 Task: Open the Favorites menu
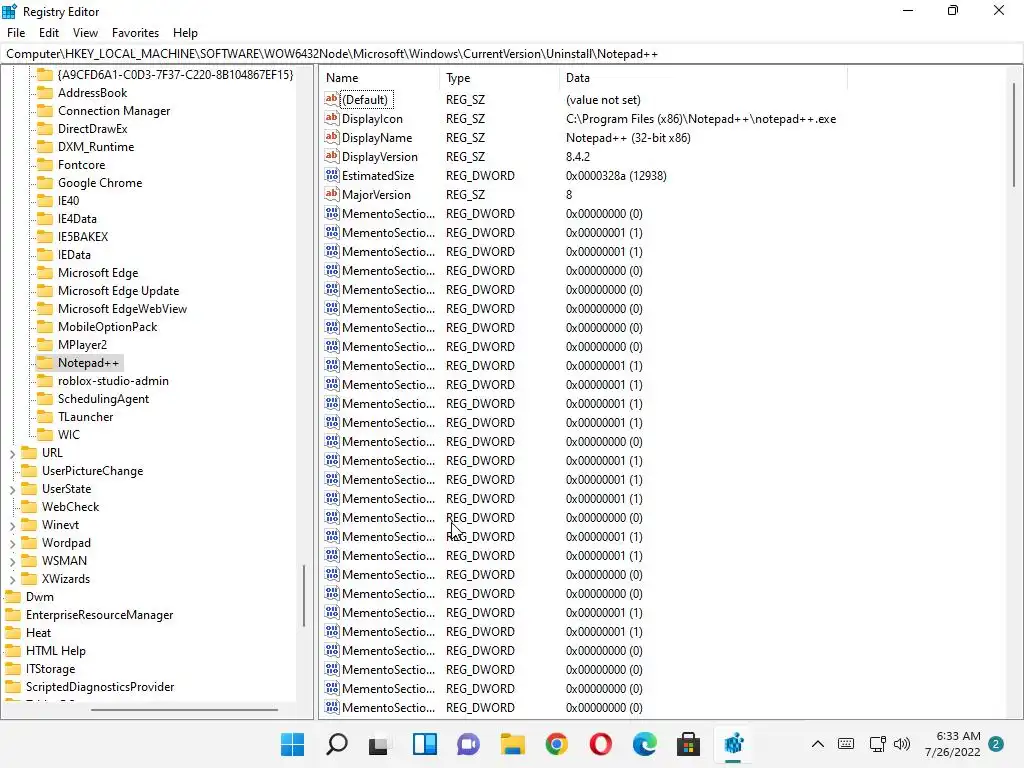pyautogui.click(x=135, y=33)
